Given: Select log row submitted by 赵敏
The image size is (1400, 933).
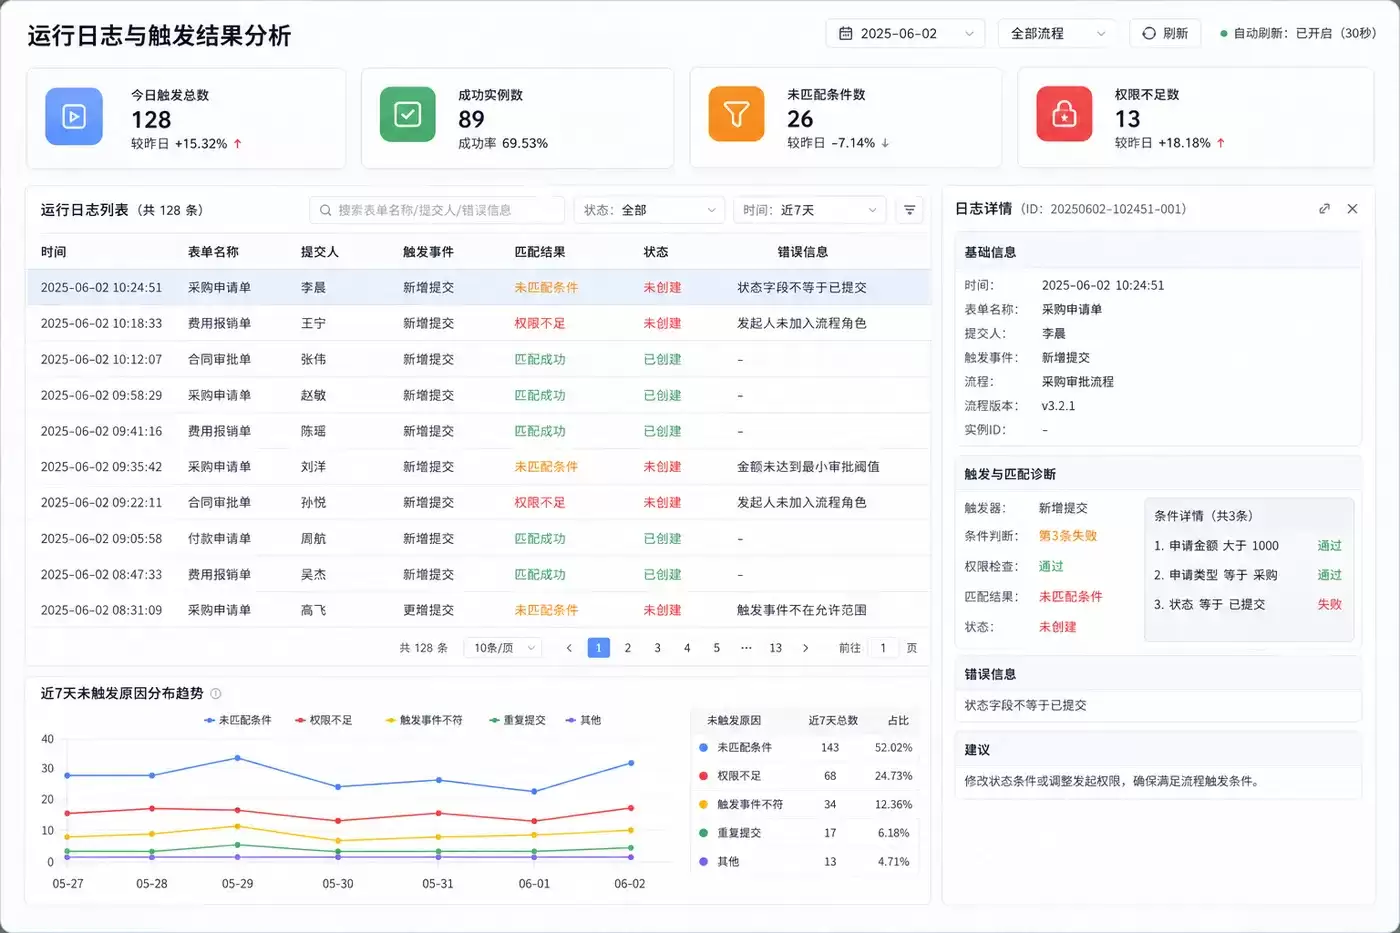Looking at the screenshot, I should coord(478,395).
